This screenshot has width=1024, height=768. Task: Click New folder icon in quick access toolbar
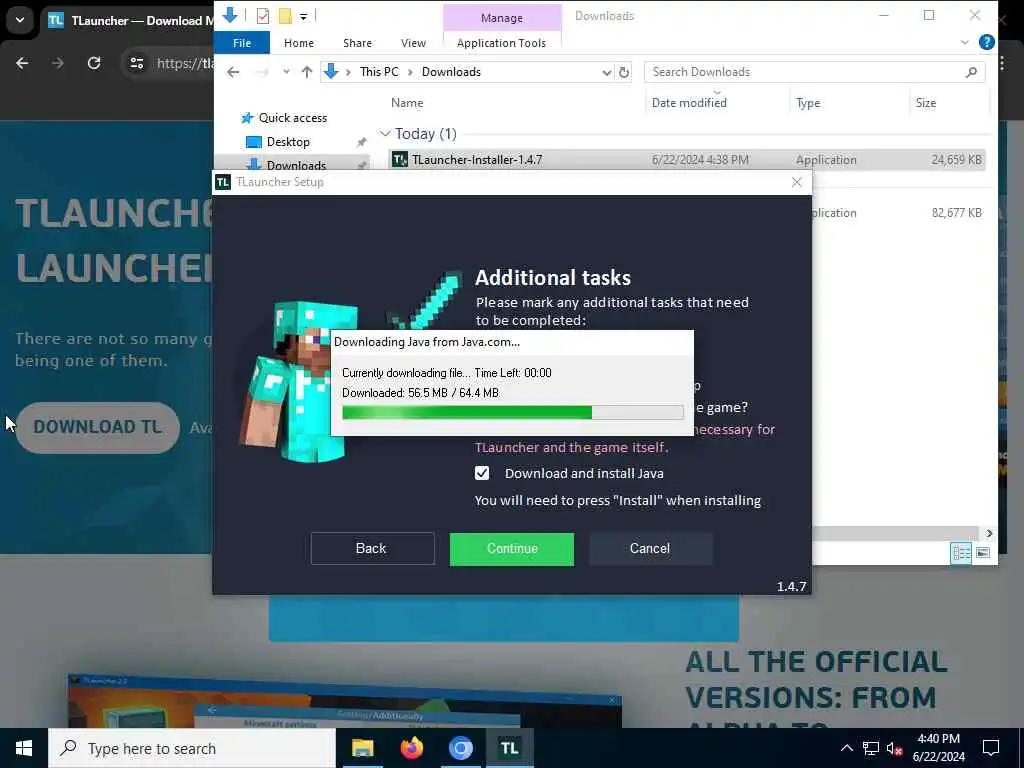pos(285,16)
